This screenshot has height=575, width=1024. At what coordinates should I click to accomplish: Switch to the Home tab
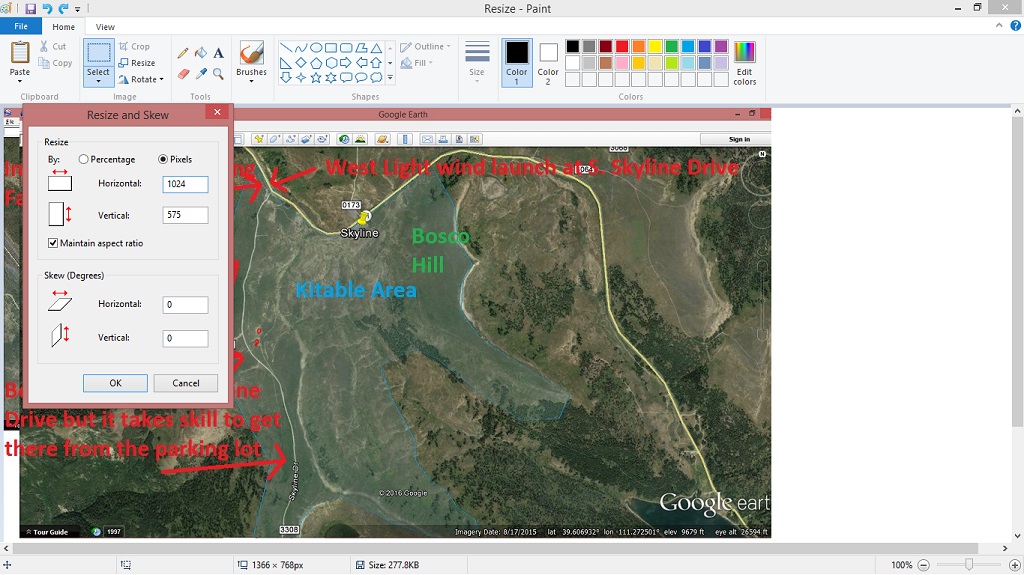tap(63, 27)
